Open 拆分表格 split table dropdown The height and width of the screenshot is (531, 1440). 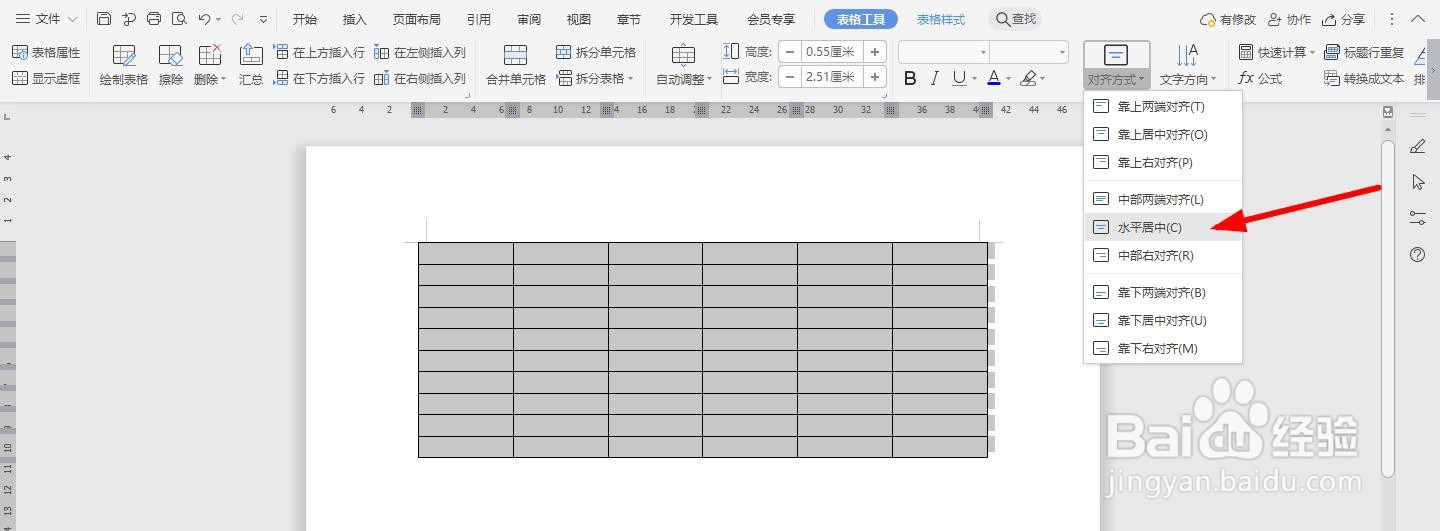[x=596, y=78]
